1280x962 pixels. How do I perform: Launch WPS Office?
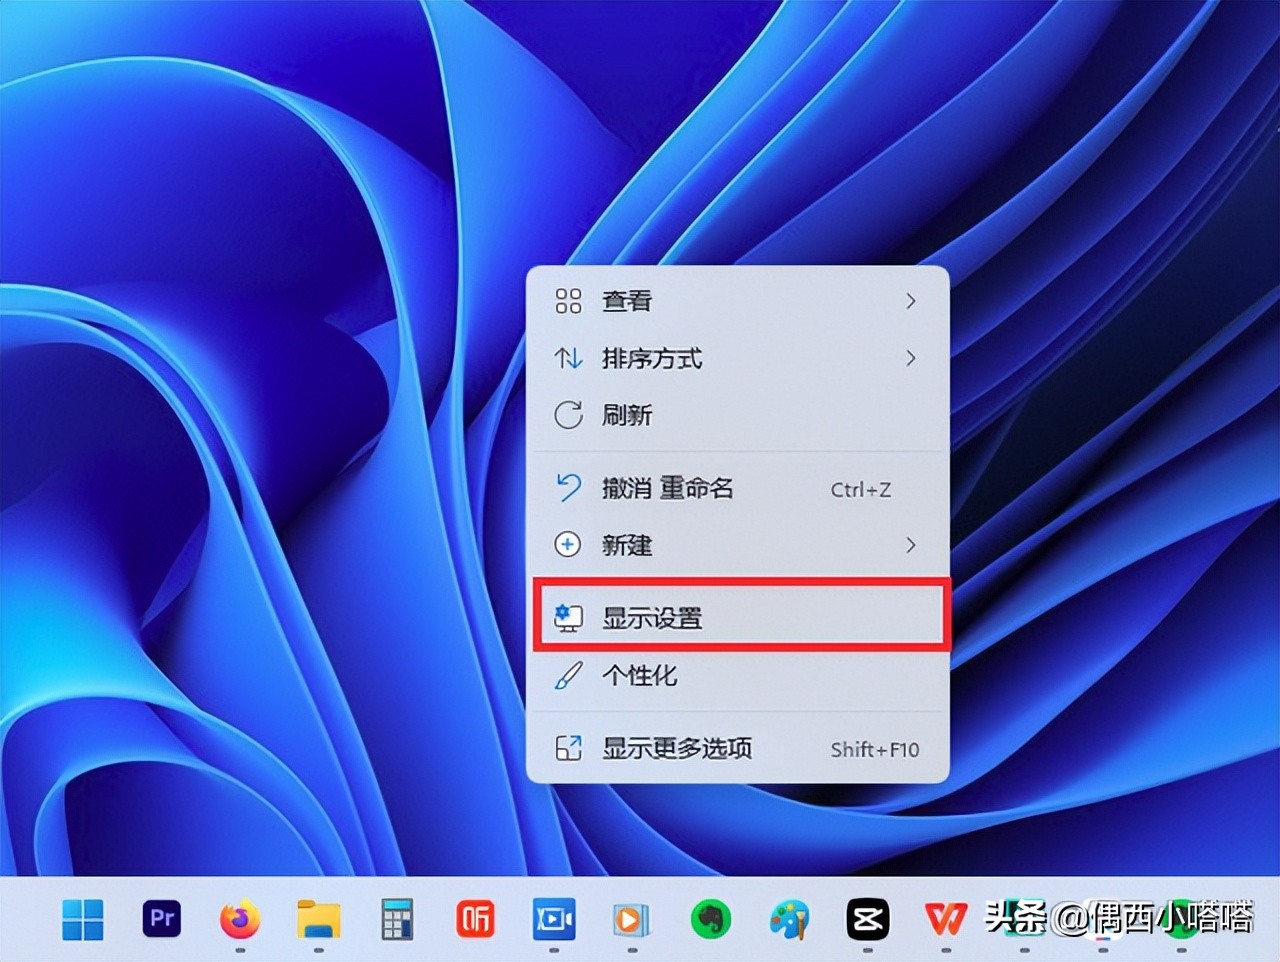pyautogui.click(x=945, y=920)
